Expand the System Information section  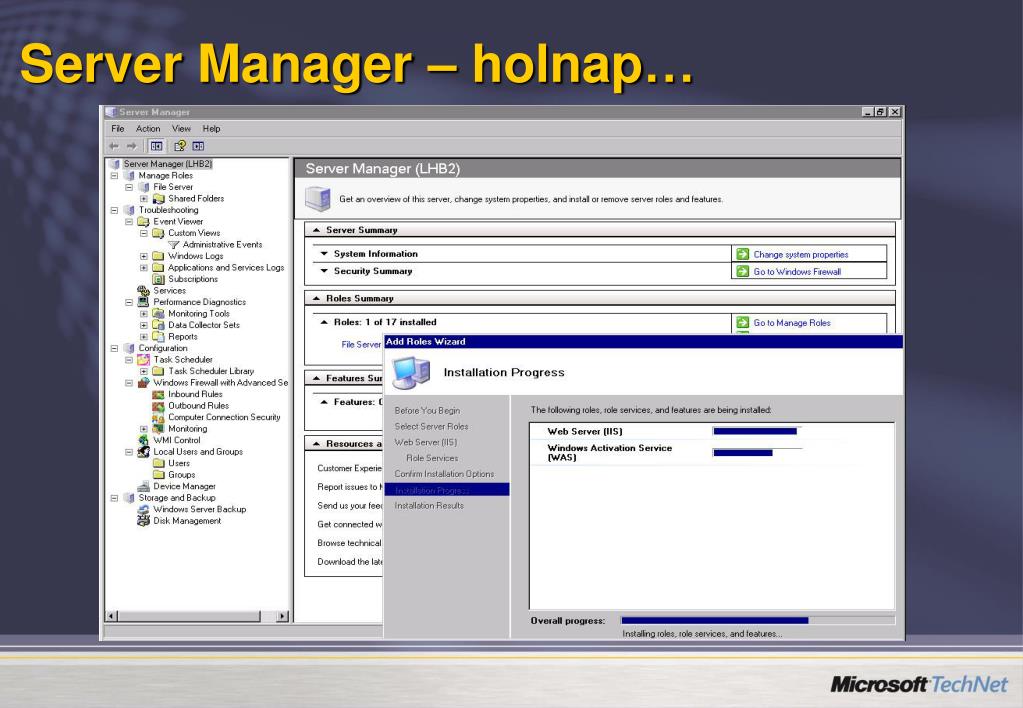pyautogui.click(x=324, y=253)
